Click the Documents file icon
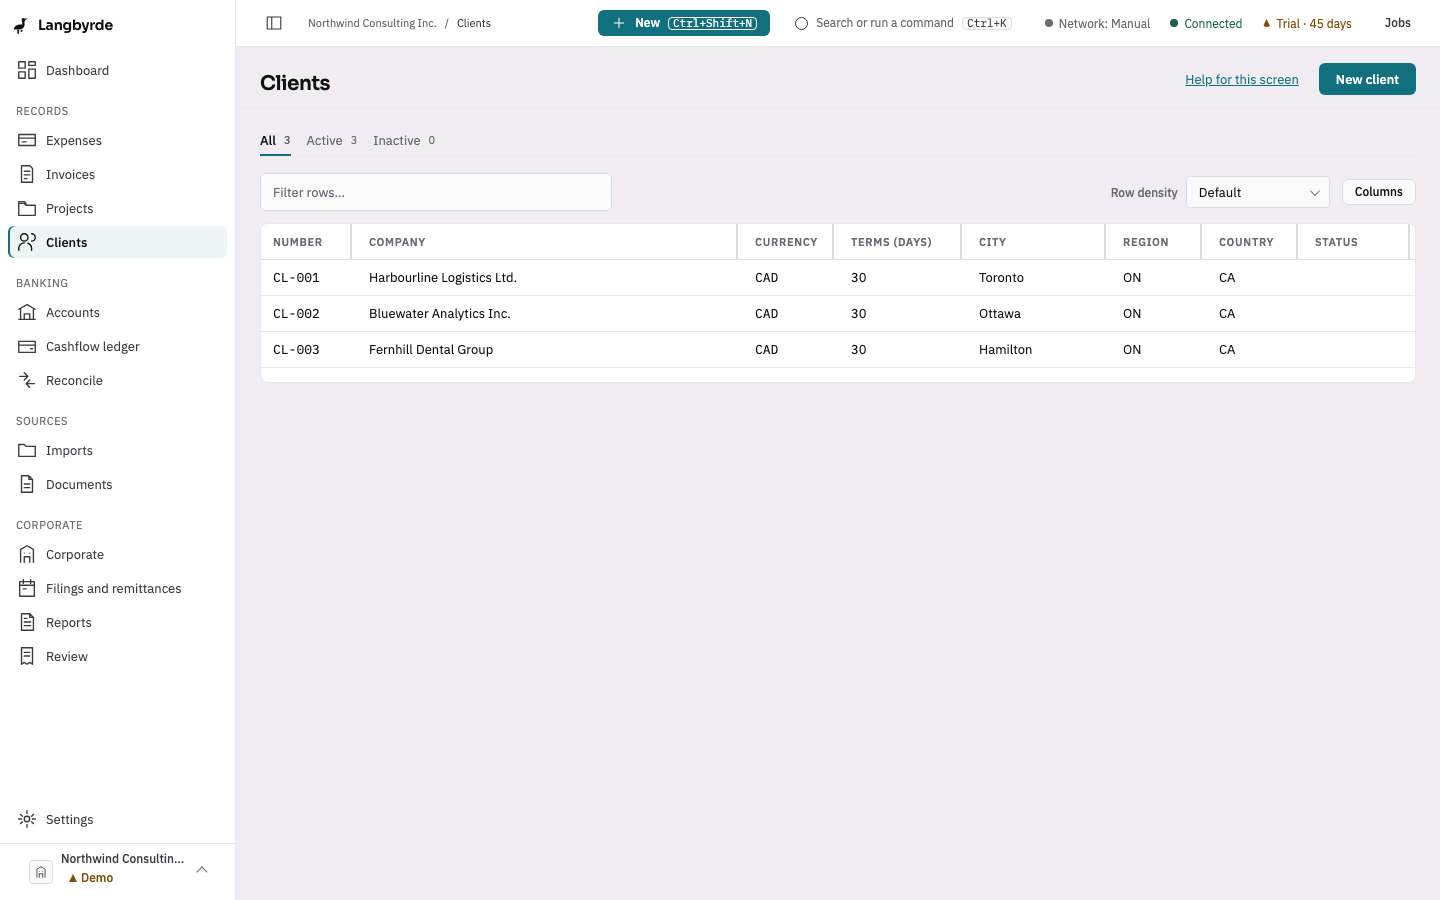This screenshot has height=900, width=1440. point(27,484)
